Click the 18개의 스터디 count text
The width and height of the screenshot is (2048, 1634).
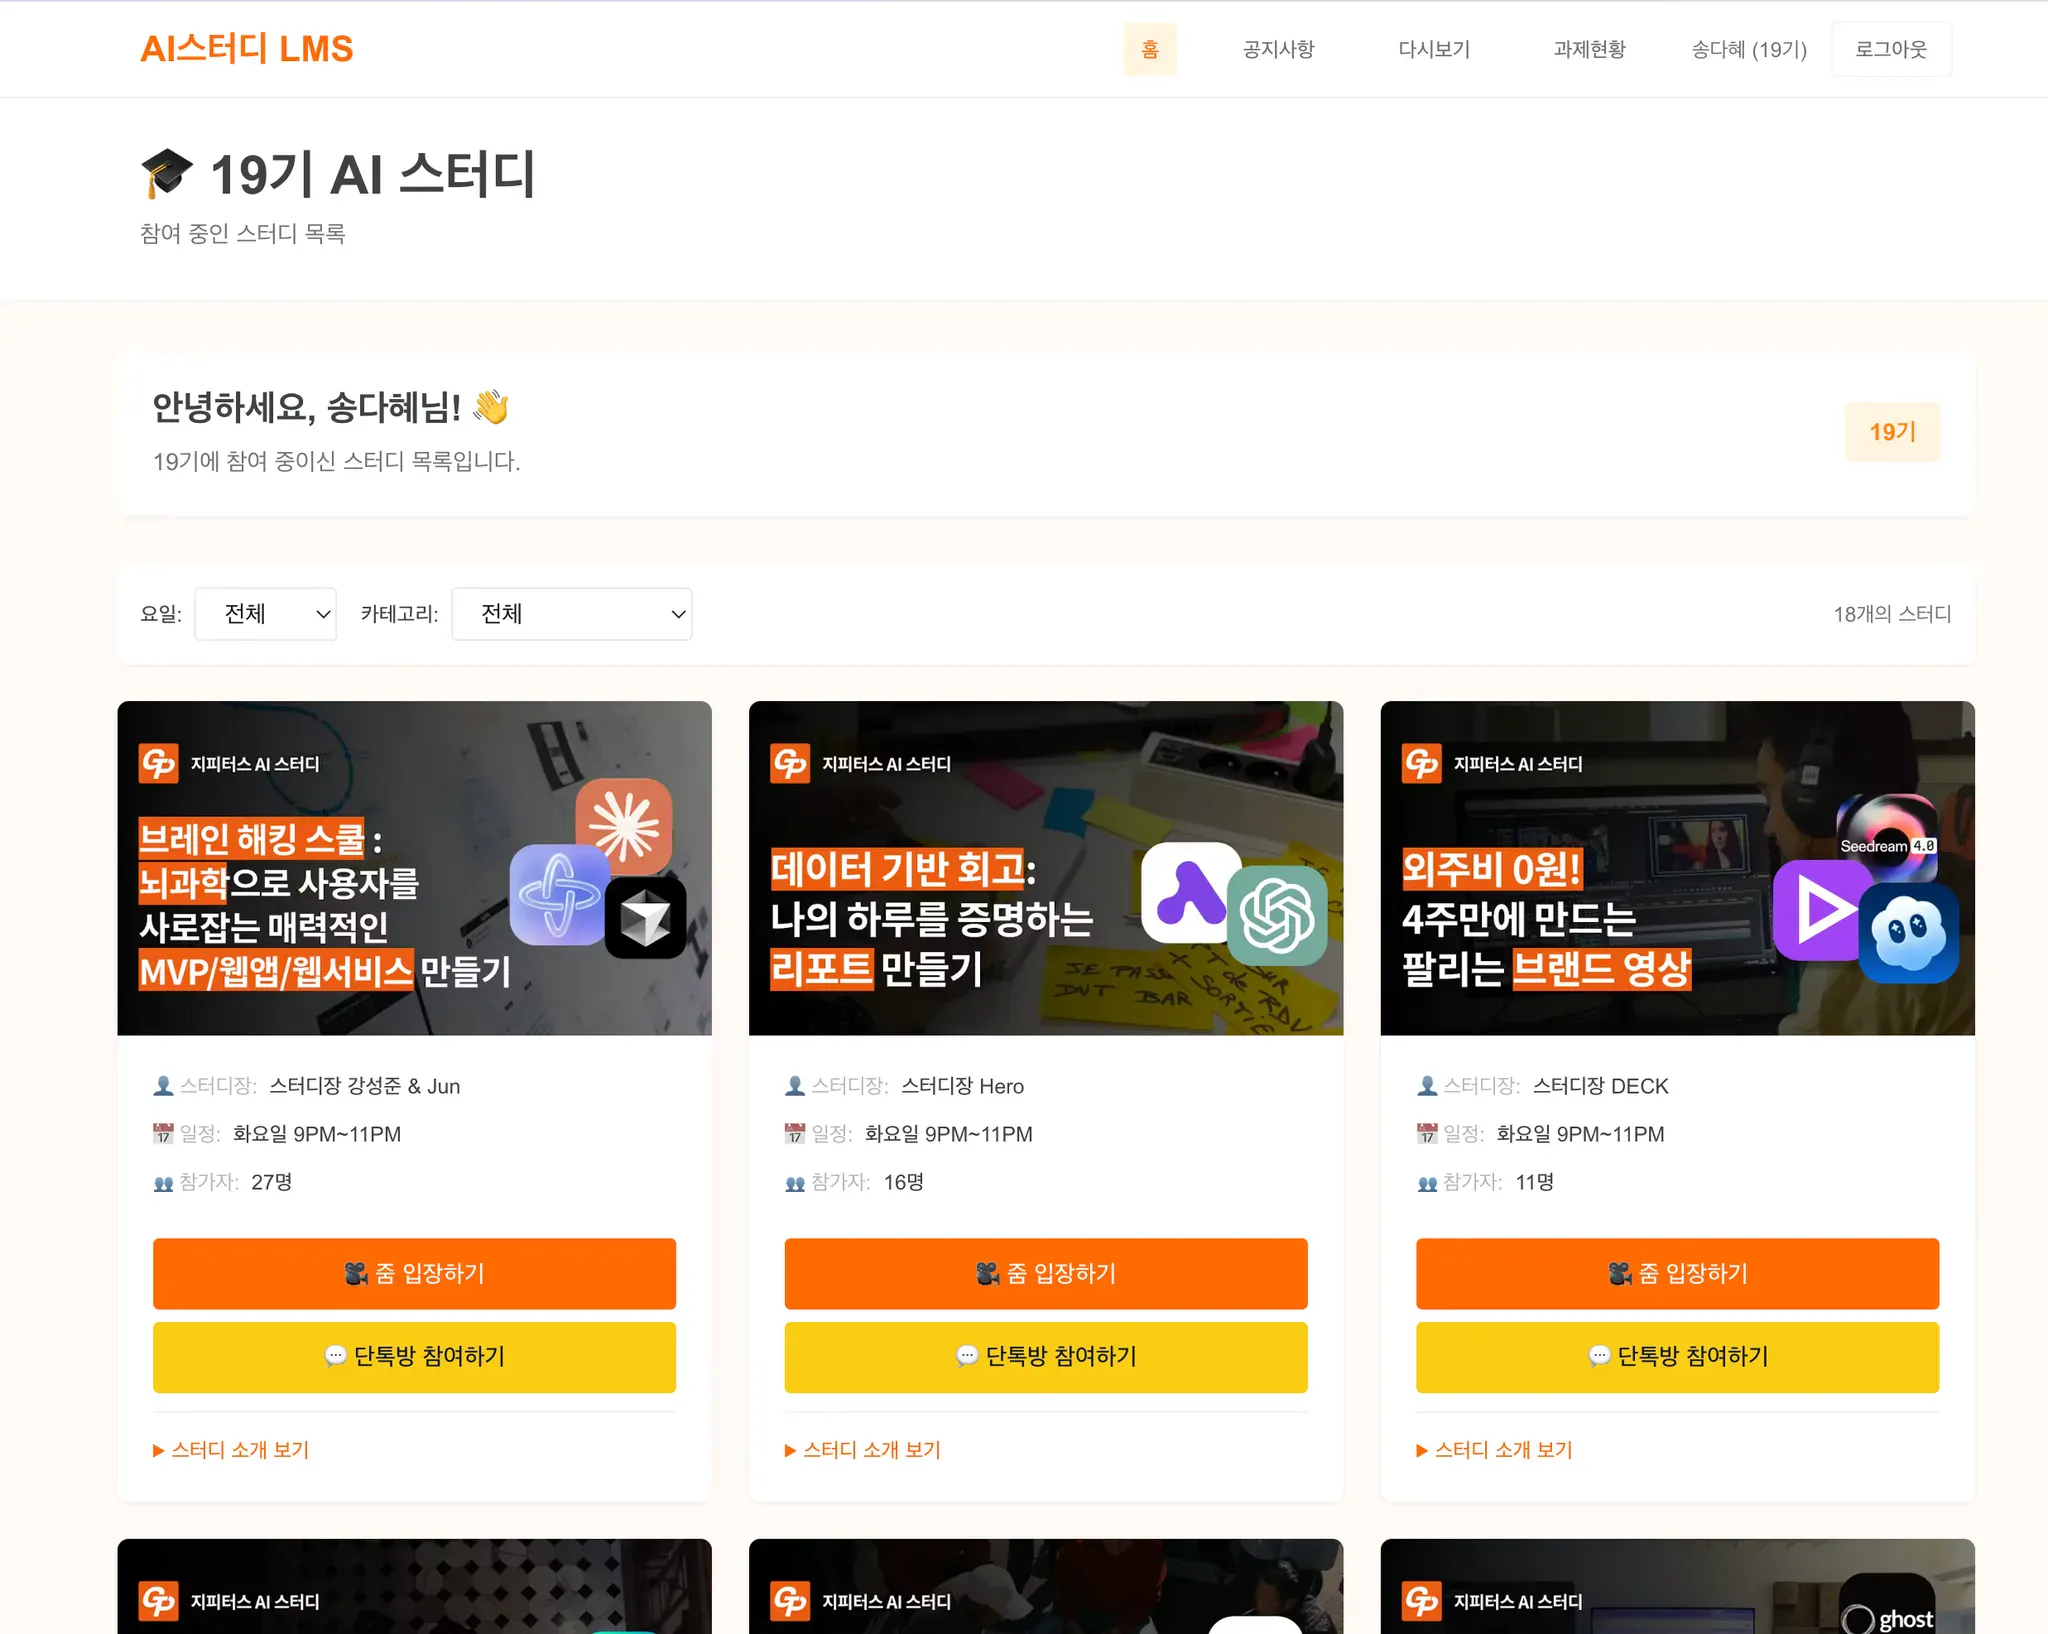[1892, 614]
